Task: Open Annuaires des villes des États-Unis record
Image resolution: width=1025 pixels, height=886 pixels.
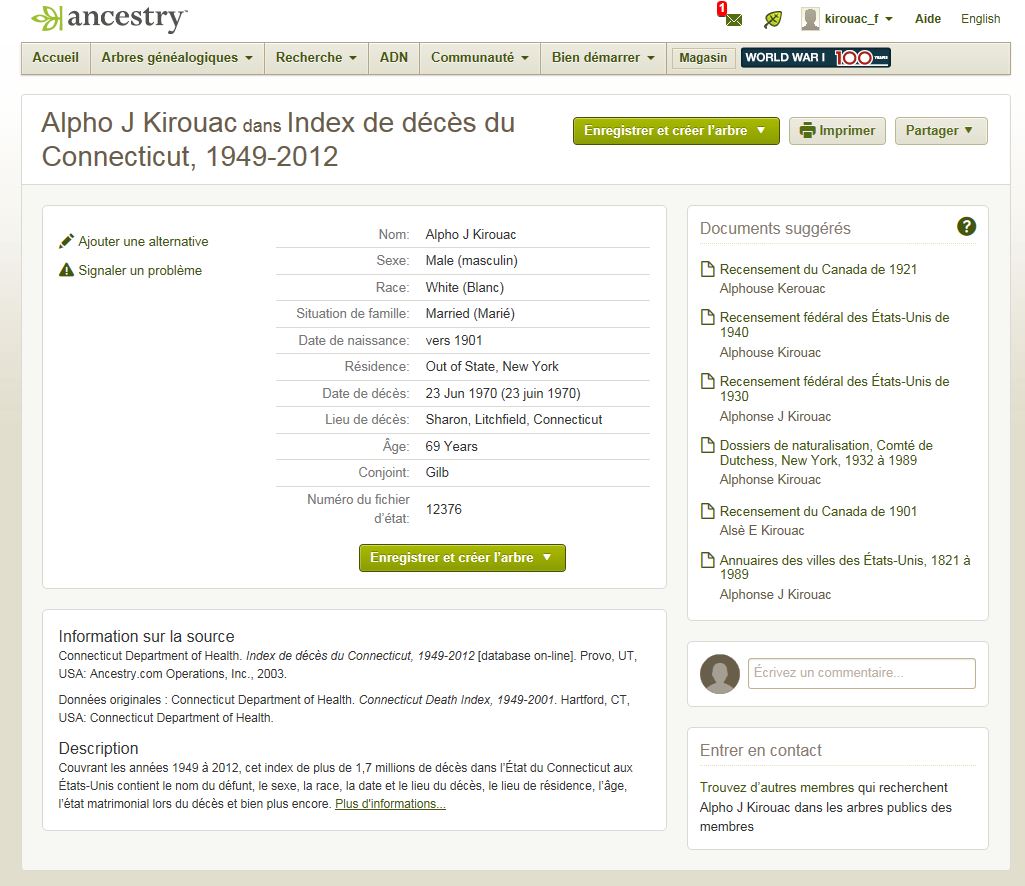Action: [845, 567]
